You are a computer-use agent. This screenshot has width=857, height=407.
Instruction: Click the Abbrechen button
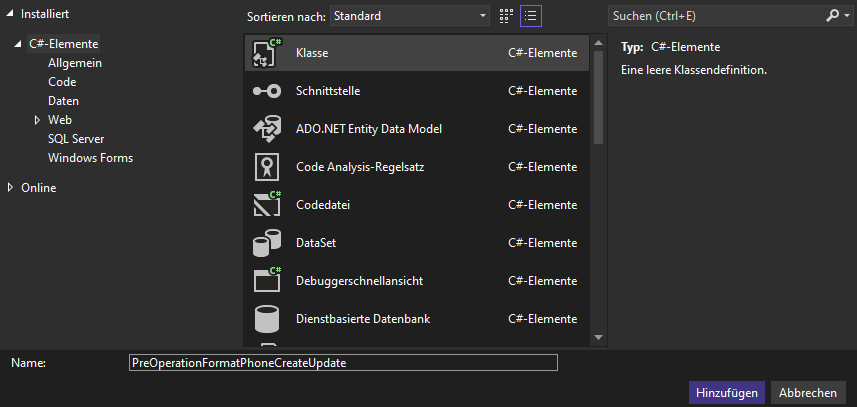[x=809, y=393]
